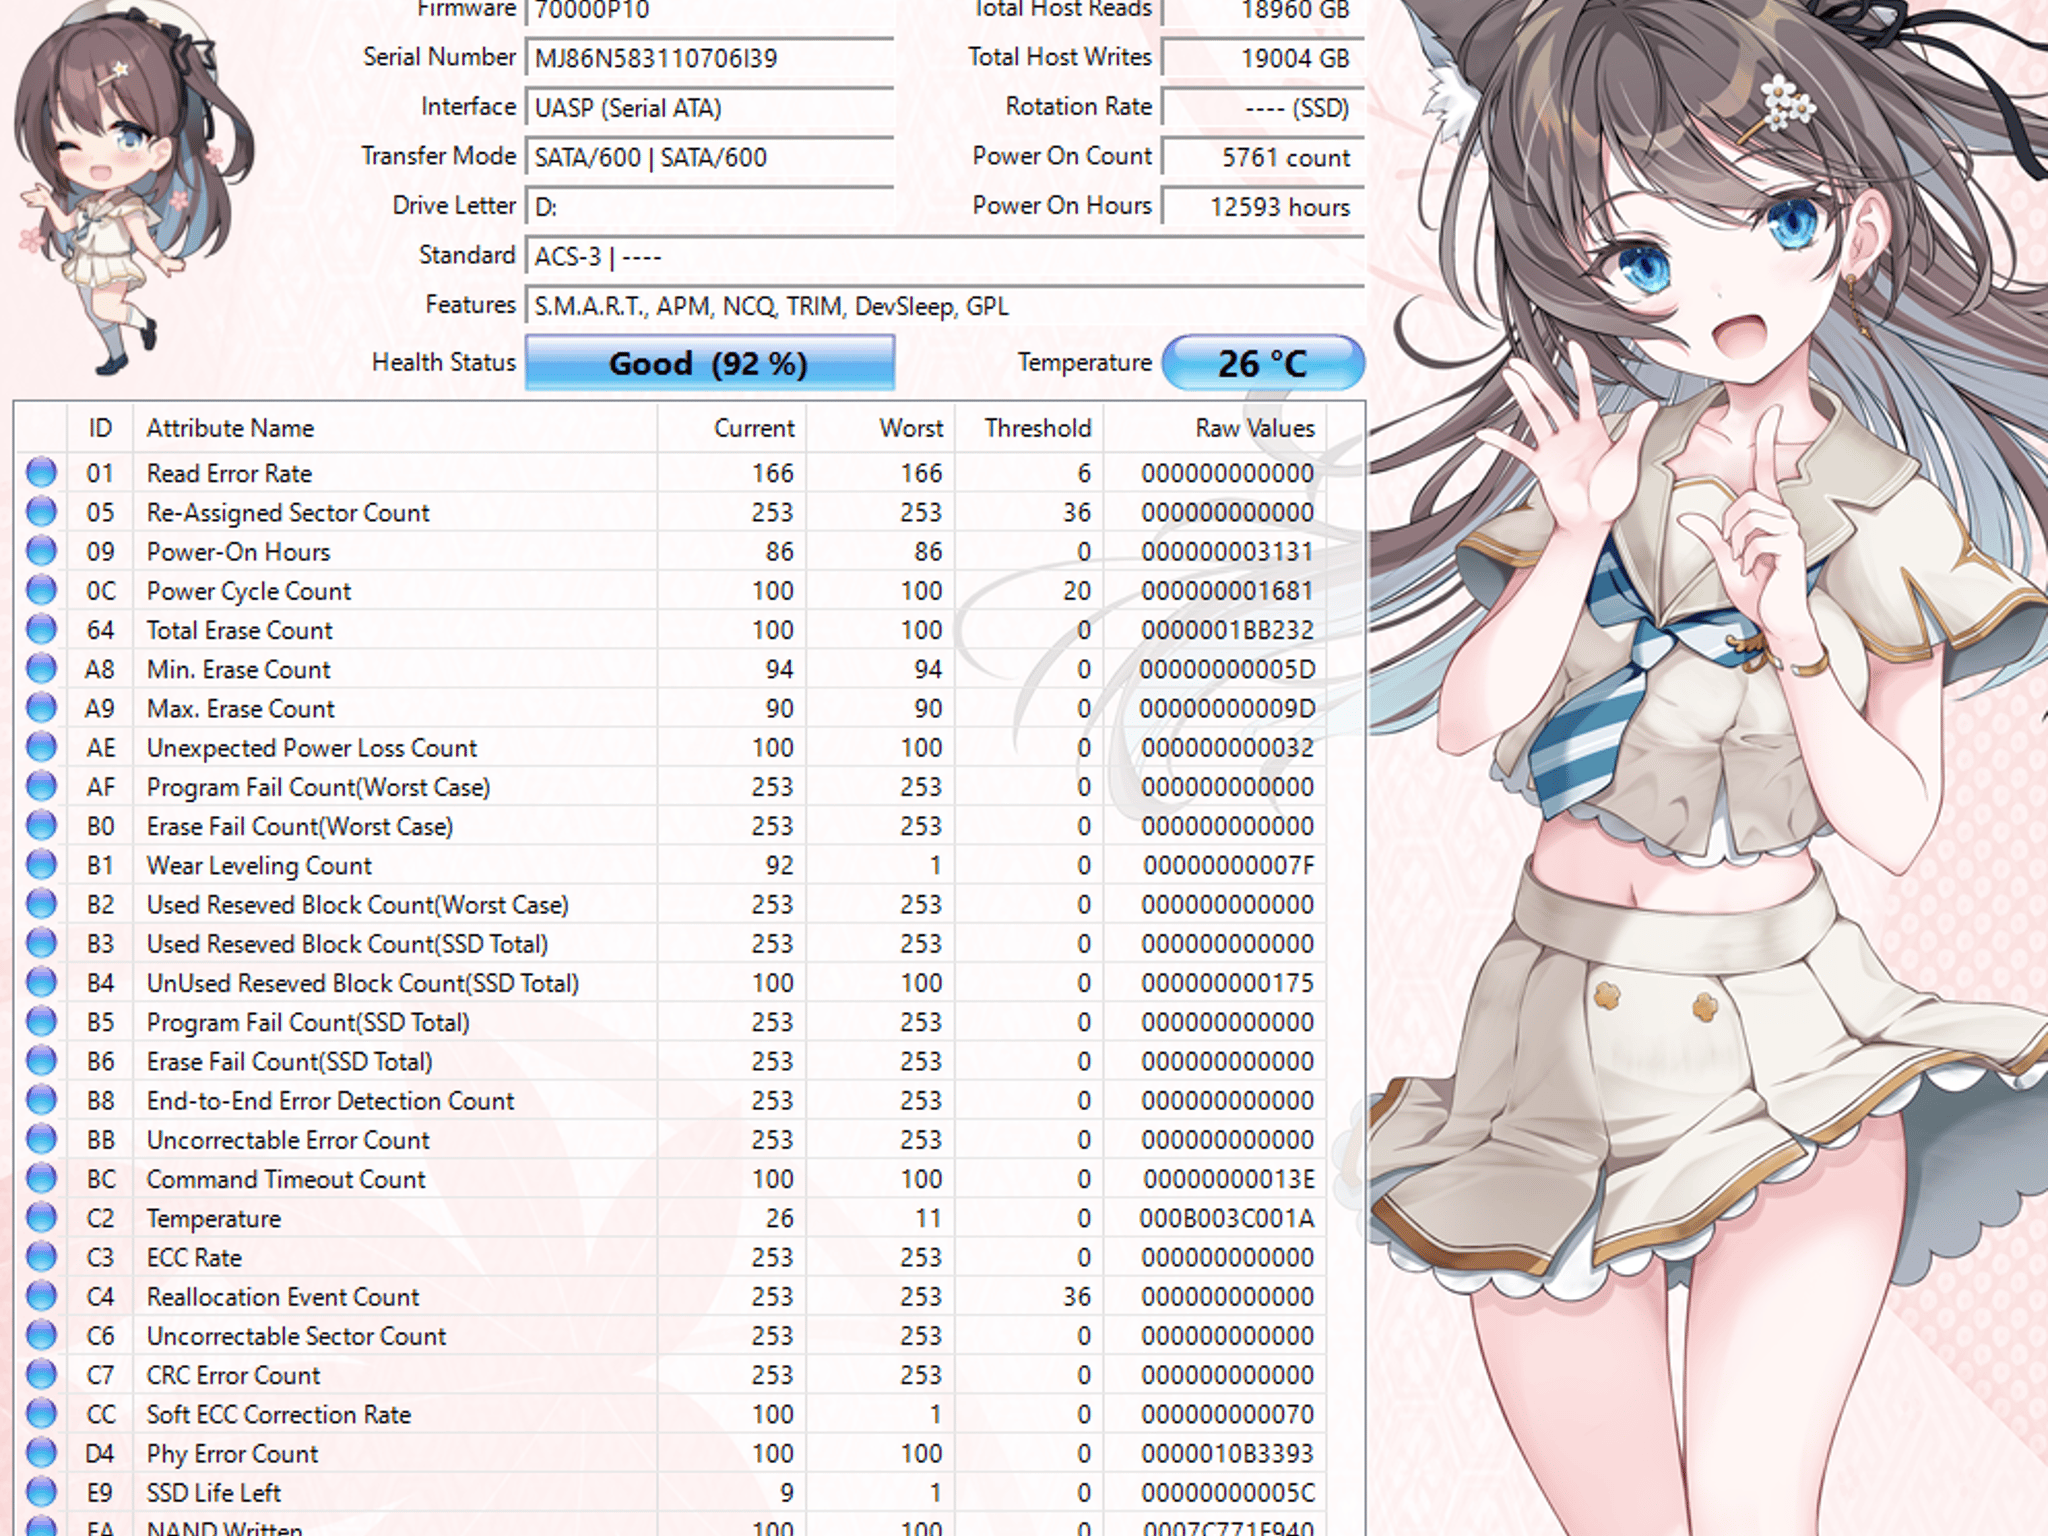Select the Wear Leveling Count attribute name
The width and height of the screenshot is (2048, 1536).
coord(259,865)
